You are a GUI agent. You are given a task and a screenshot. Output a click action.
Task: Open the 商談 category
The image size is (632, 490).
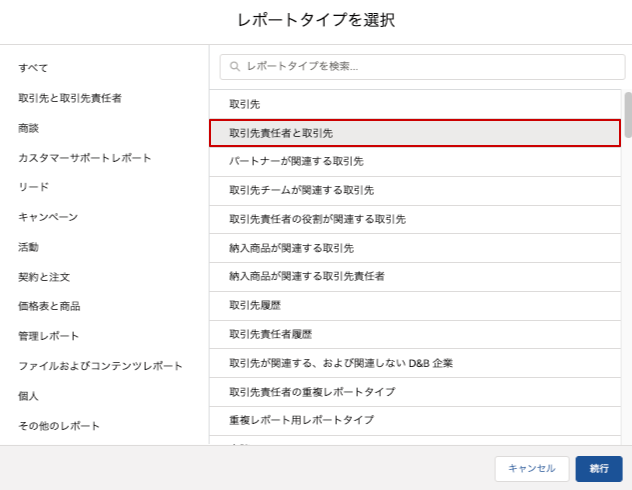[x=28, y=128]
